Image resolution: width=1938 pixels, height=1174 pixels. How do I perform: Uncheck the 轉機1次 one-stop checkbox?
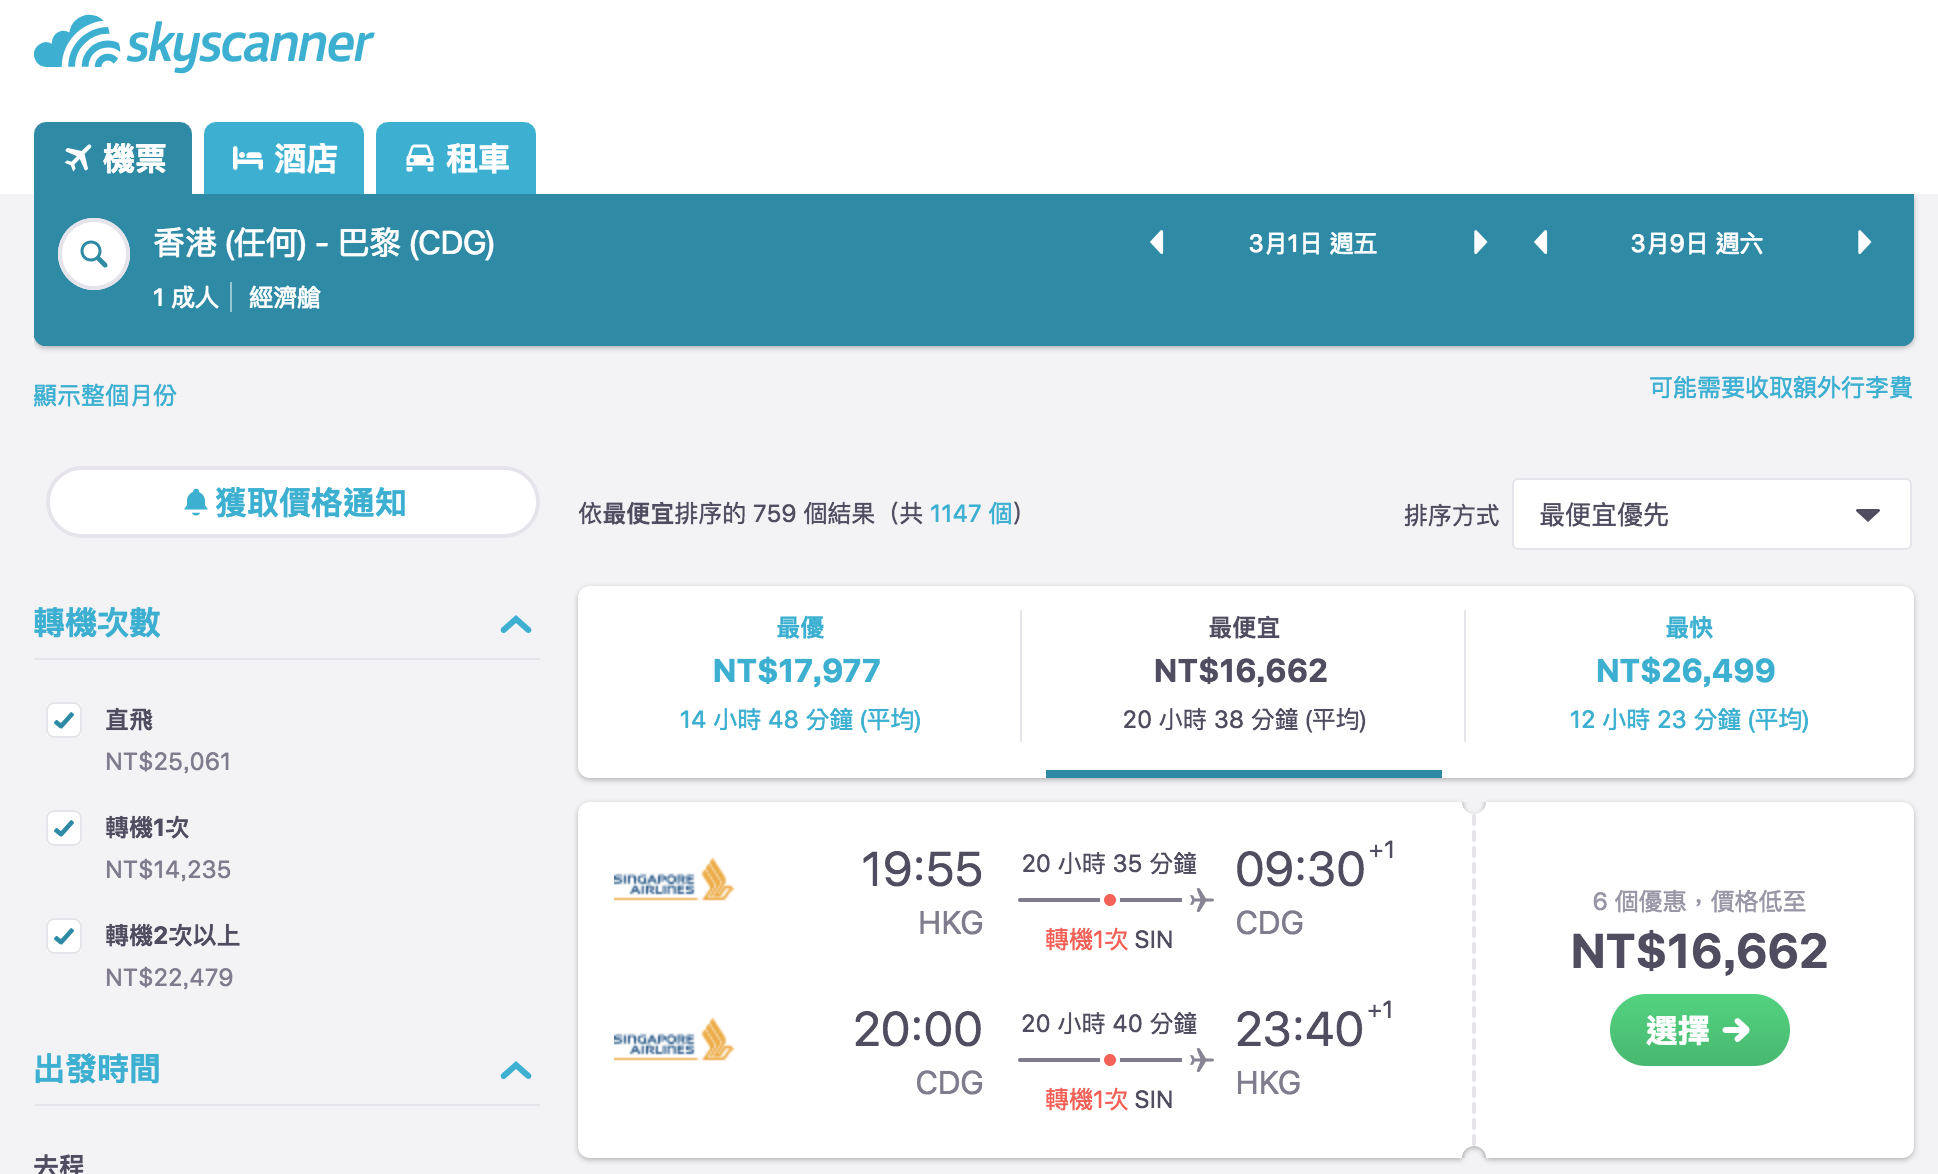[x=64, y=828]
